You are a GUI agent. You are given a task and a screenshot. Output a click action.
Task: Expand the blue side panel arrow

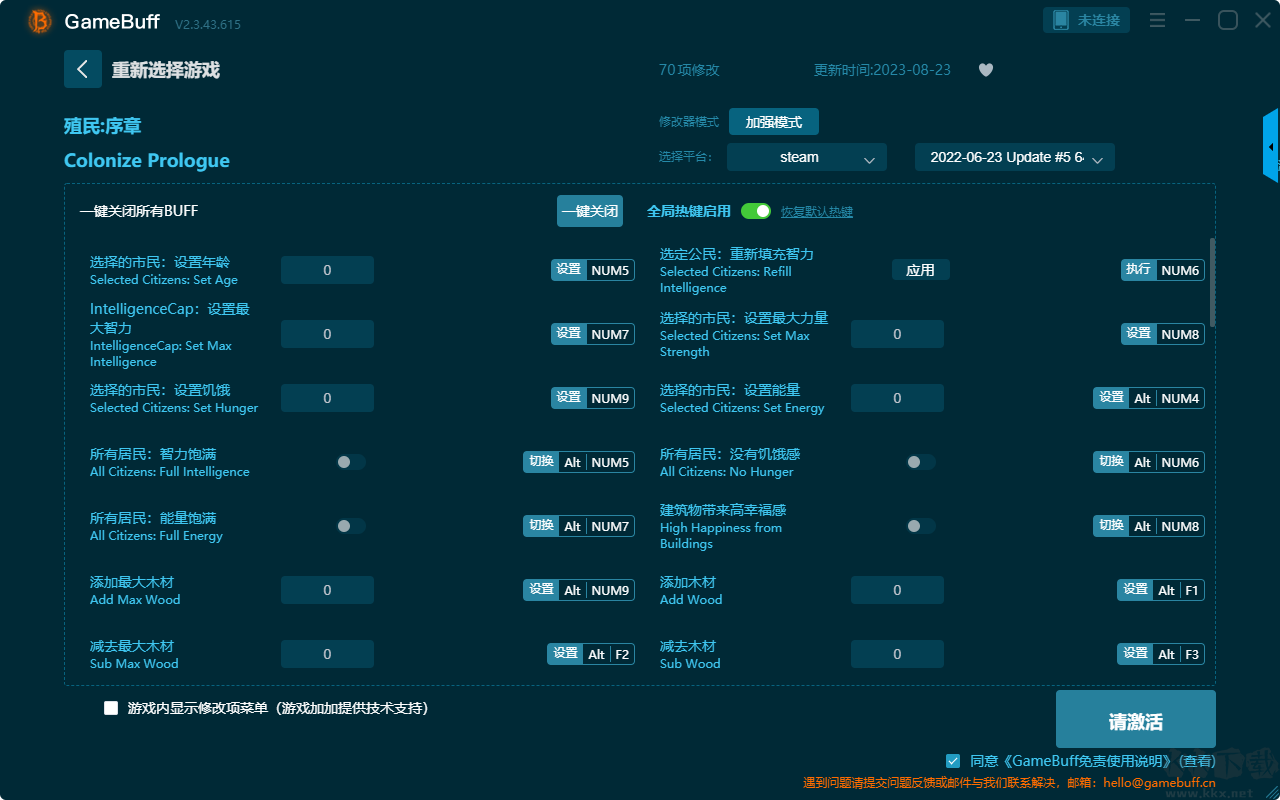1271,146
